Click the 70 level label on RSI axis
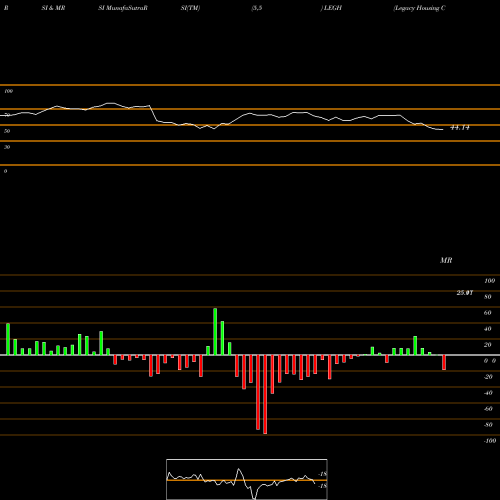This screenshot has width=500, height=500. coord(7,115)
